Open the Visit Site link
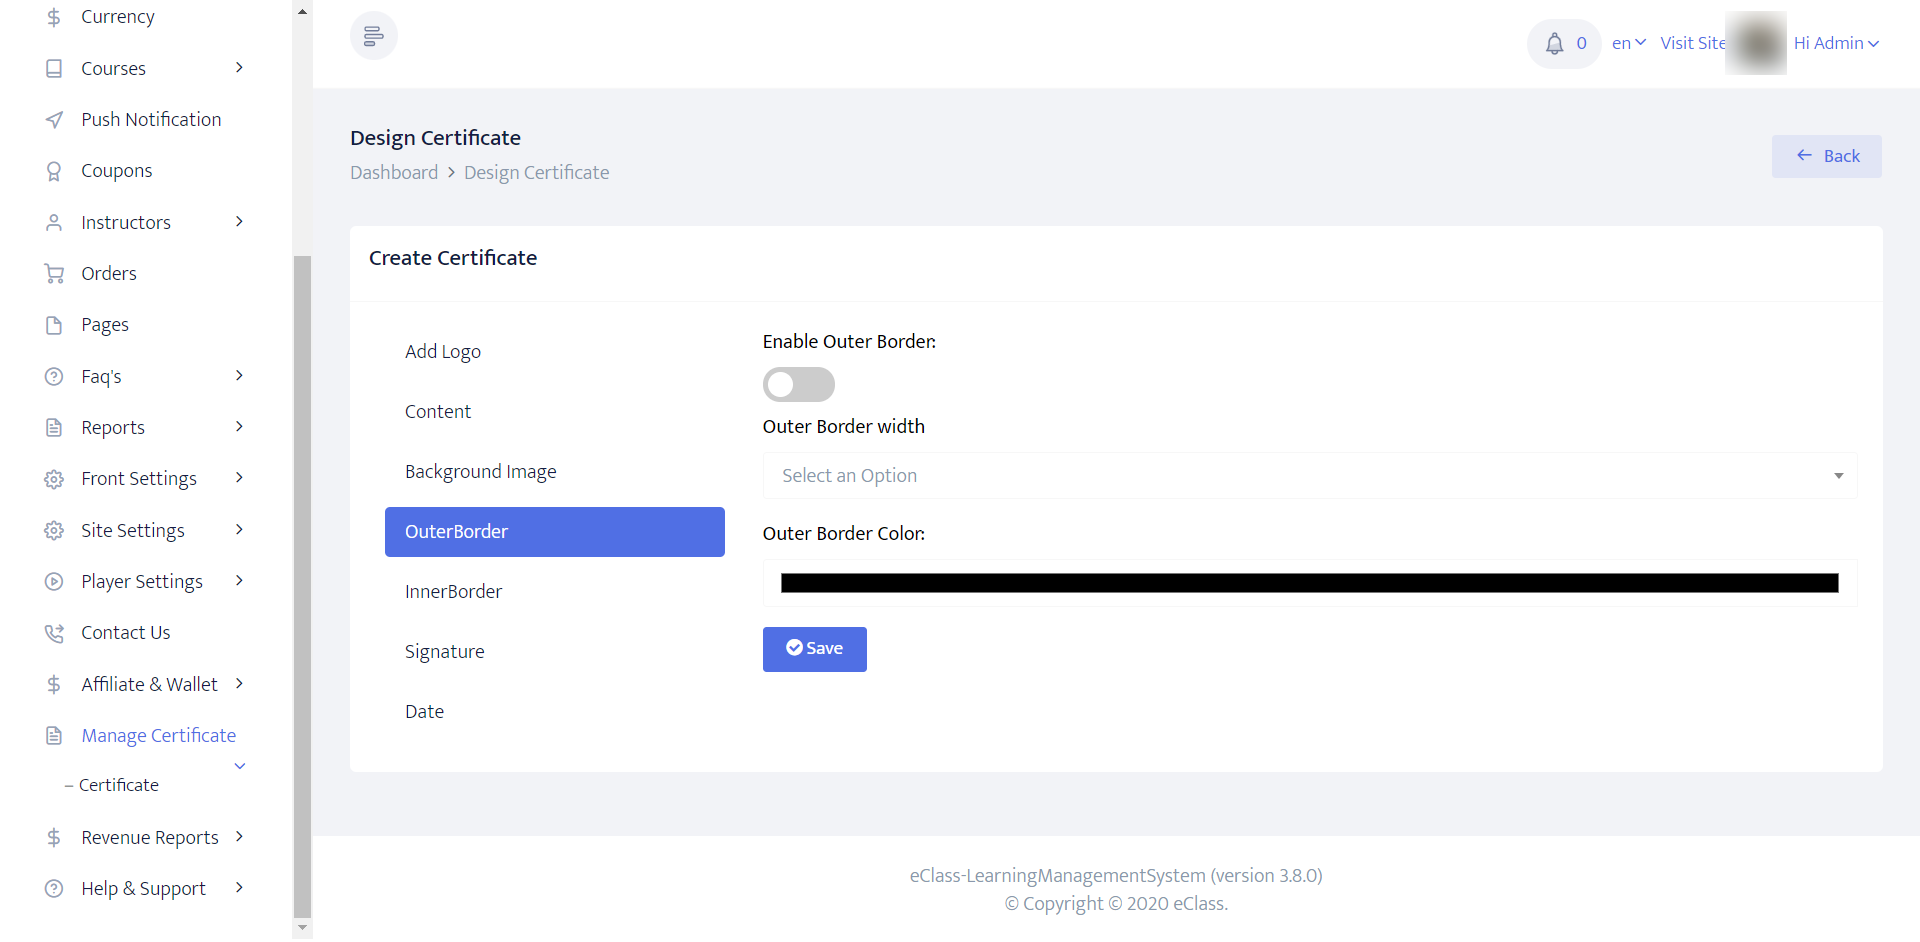This screenshot has width=1920, height=942. coord(1692,44)
